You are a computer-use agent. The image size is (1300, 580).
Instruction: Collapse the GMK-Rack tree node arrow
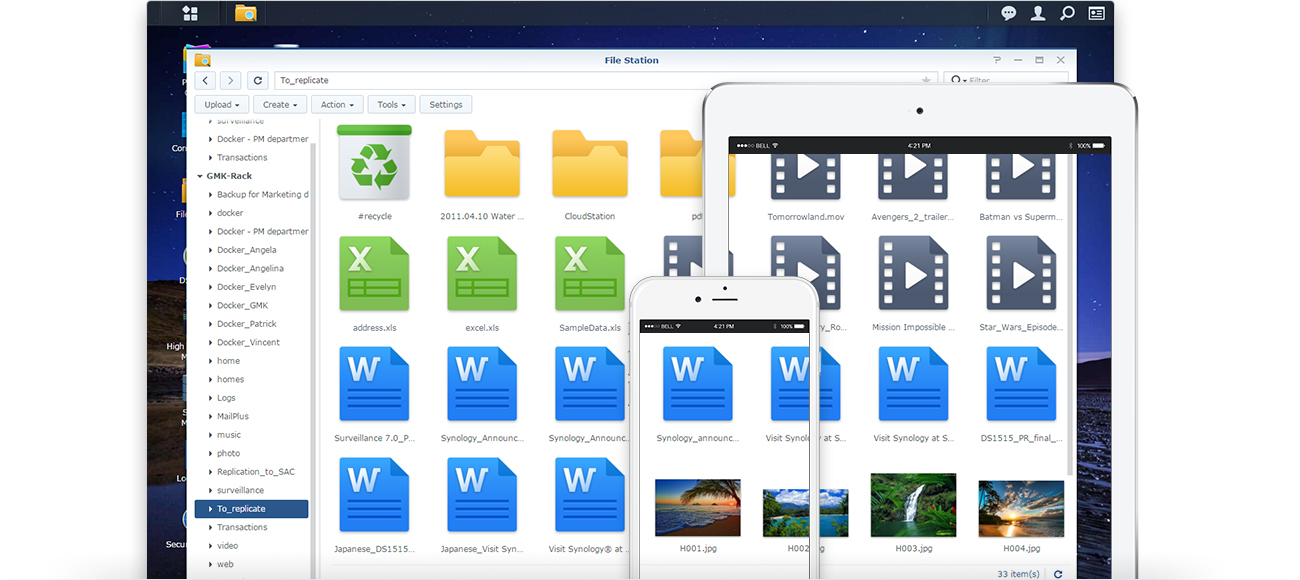coord(200,176)
